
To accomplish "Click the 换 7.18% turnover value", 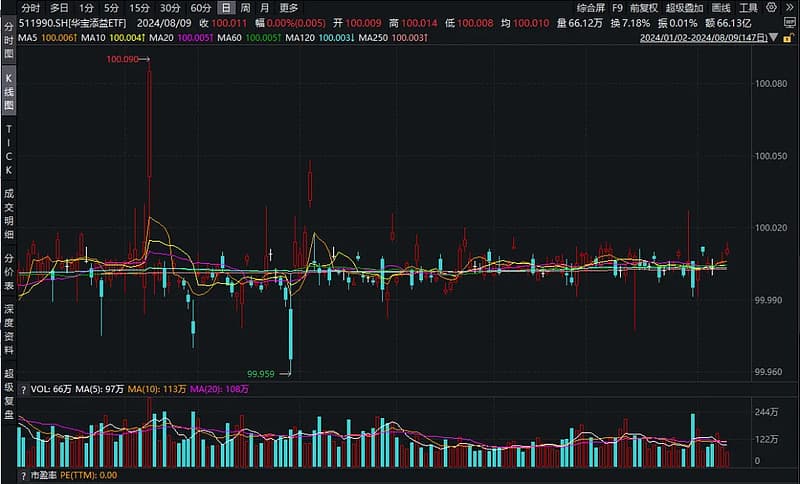I will click(630, 23).
